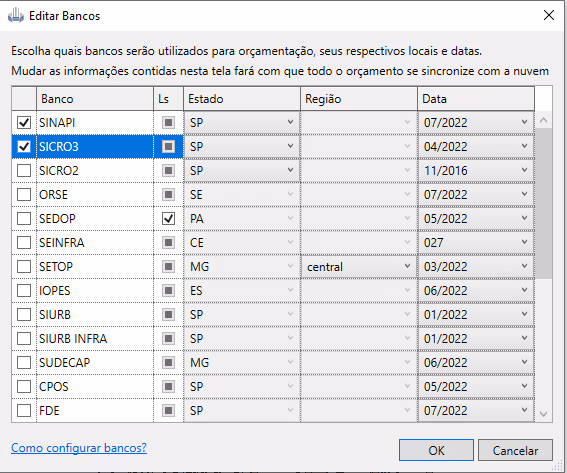567x473 pixels.
Task: Tick the CPOS bank checkbox
Action: click(24, 386)
